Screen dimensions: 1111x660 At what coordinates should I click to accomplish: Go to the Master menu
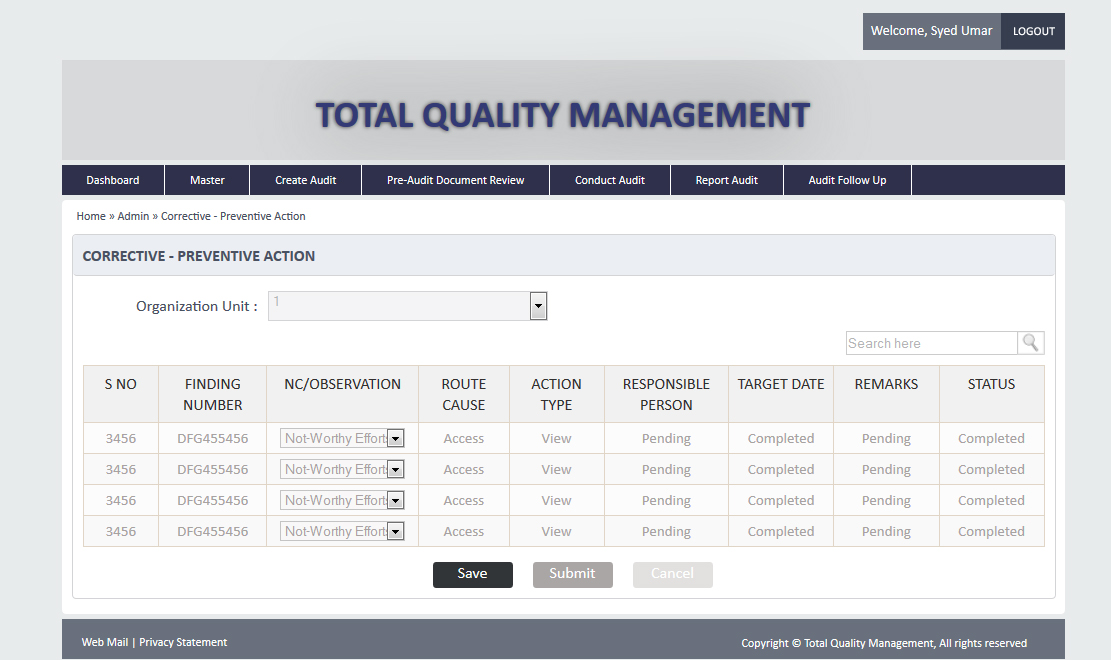pyautogui.click(x=207, y=180)
